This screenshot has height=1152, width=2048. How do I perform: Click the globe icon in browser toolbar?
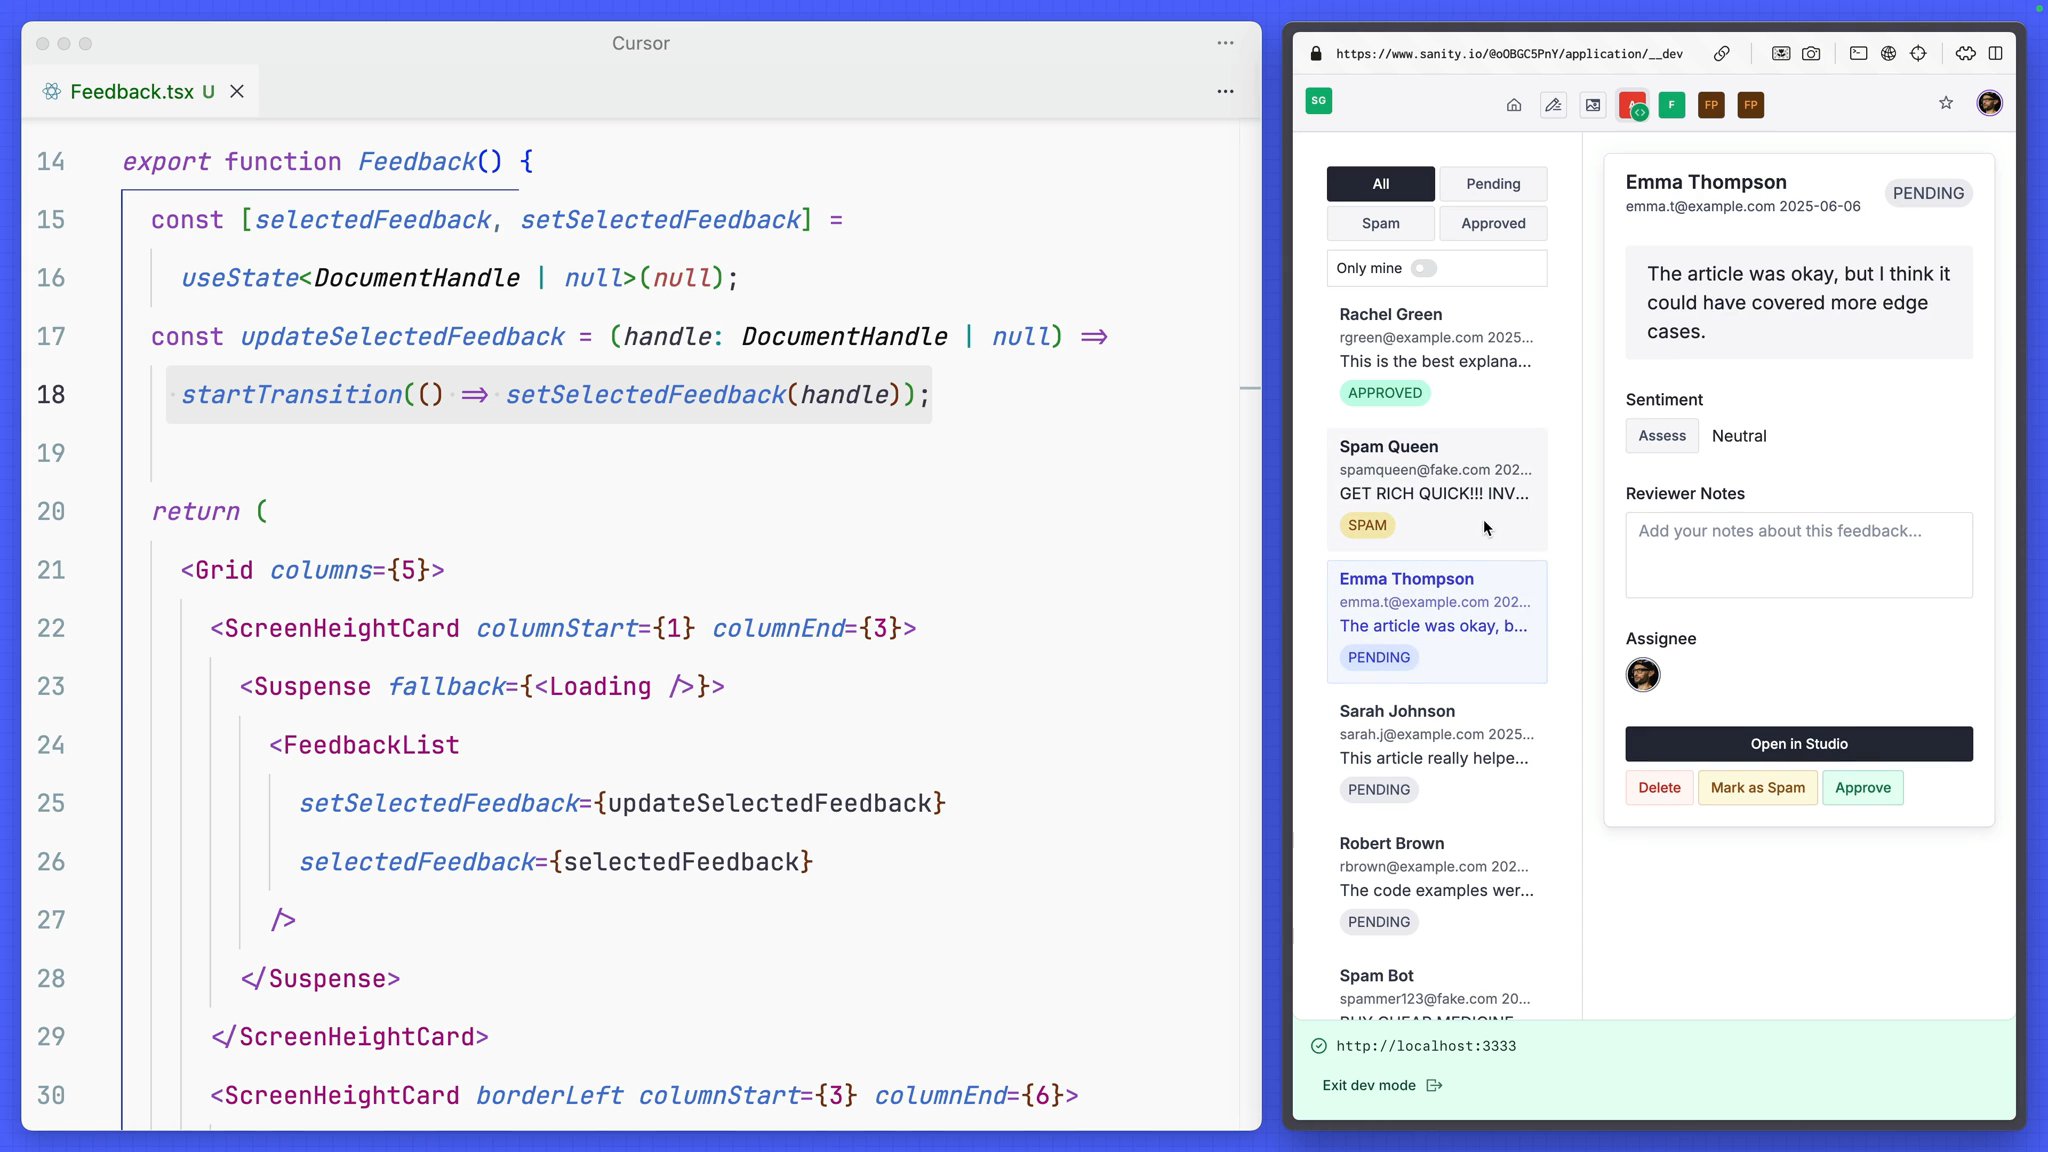[x=1888, y=54]
